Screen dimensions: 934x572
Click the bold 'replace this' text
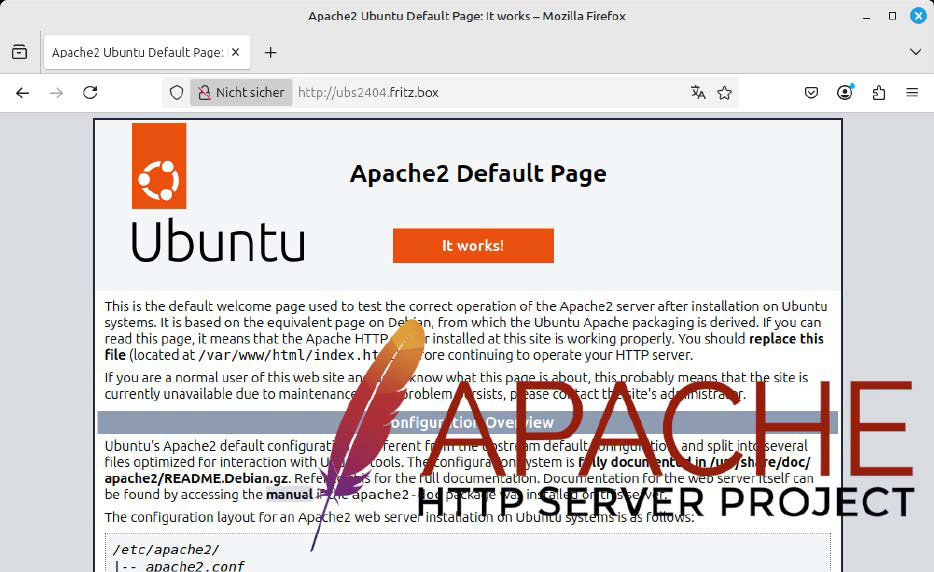pyautogui.click(x=786, y=338)
